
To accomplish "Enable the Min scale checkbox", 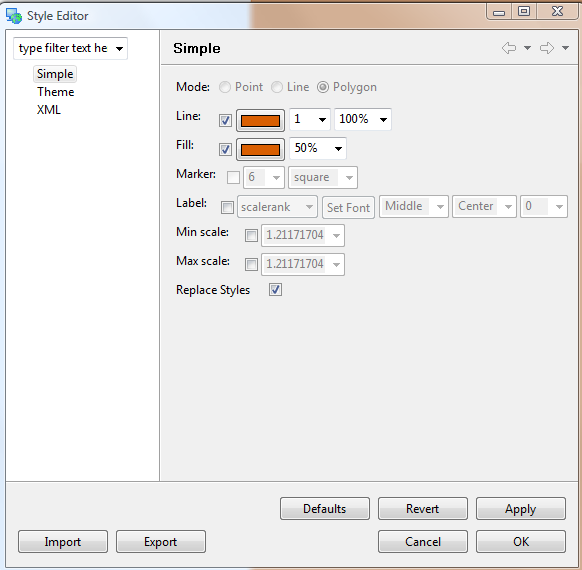I will (251, 235).
